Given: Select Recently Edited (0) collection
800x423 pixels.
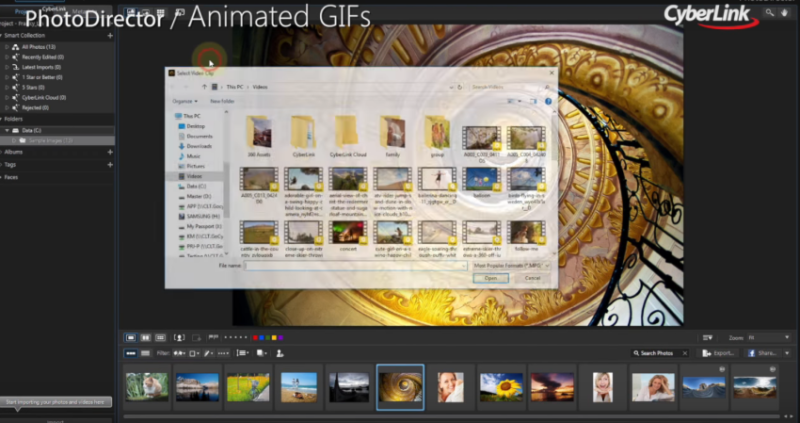Looking at the screenshot, I should [42, 57].
